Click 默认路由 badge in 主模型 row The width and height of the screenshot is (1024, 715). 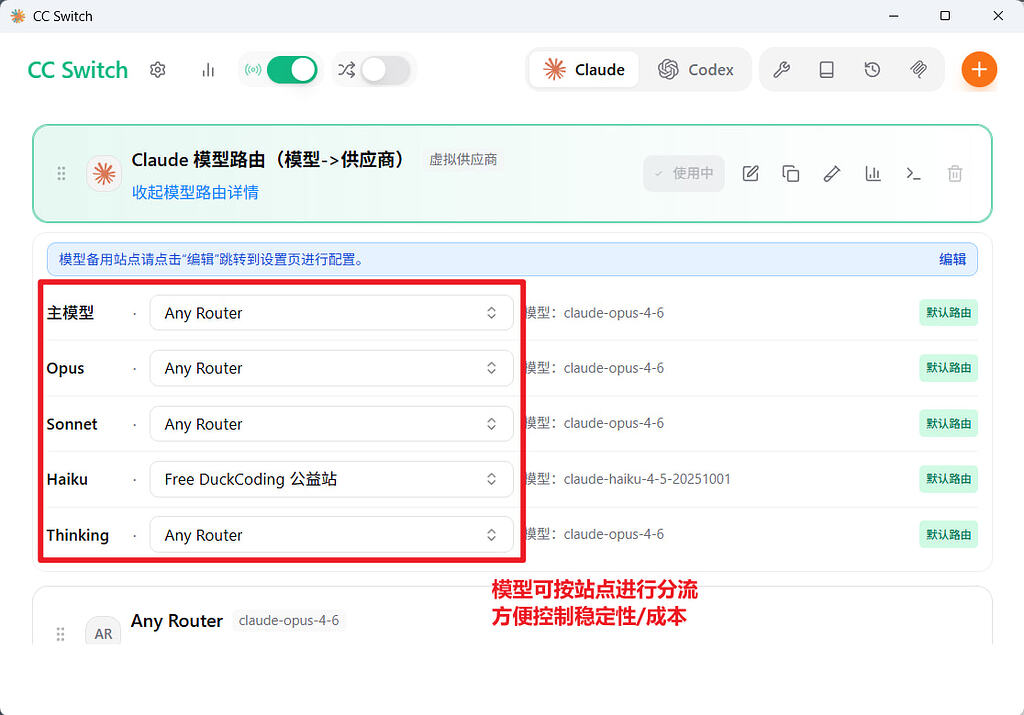point(948,313)
